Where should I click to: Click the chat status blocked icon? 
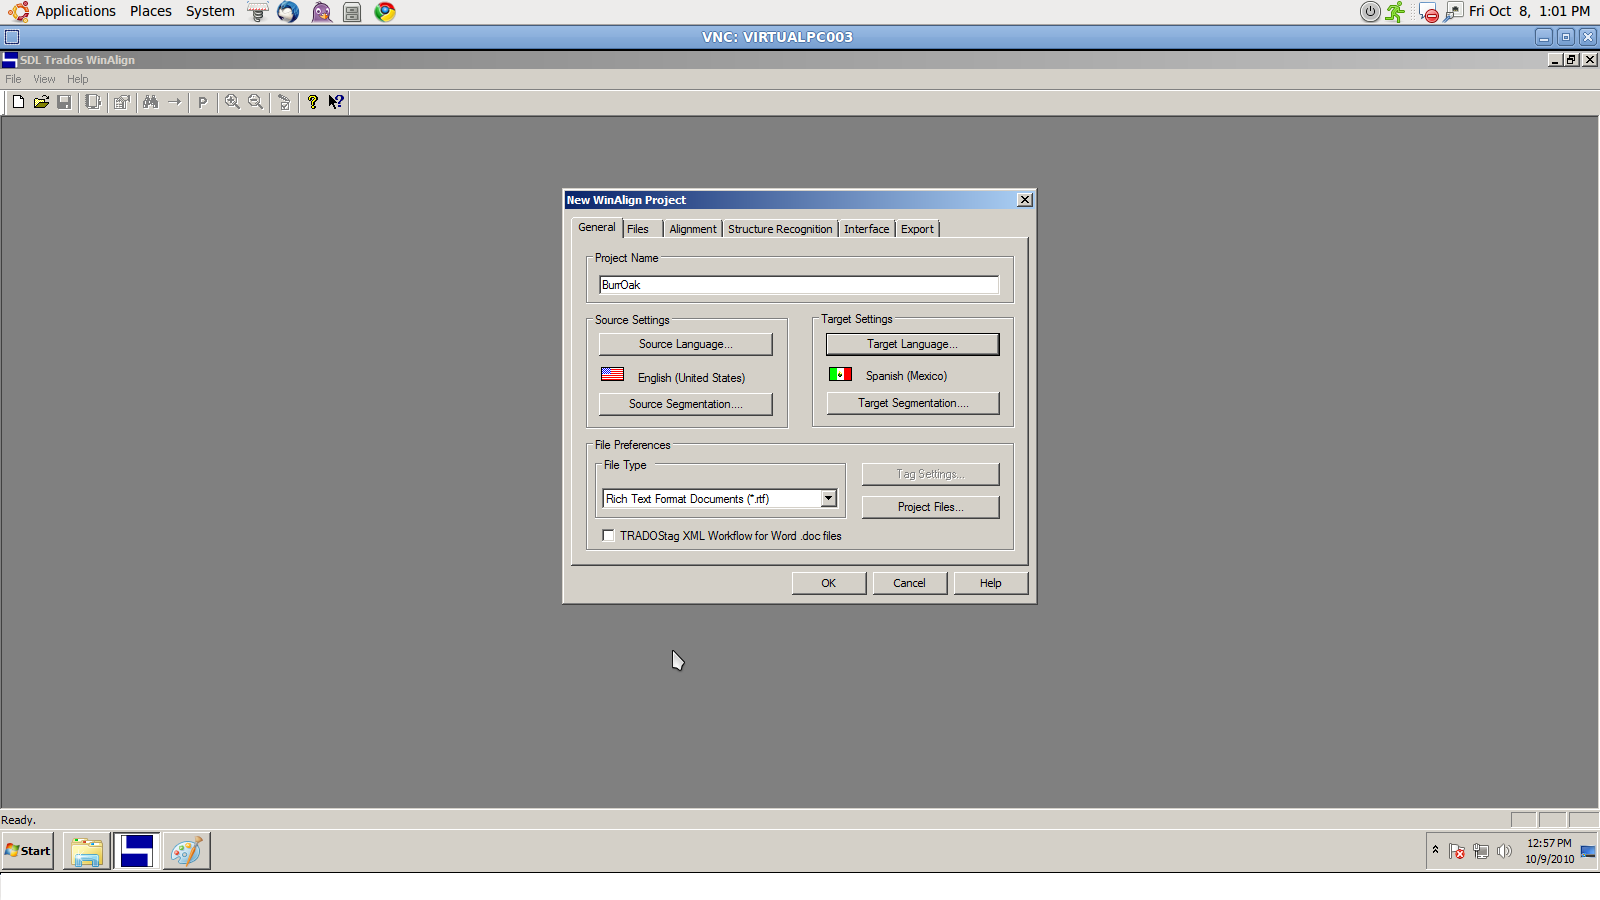1428,12
